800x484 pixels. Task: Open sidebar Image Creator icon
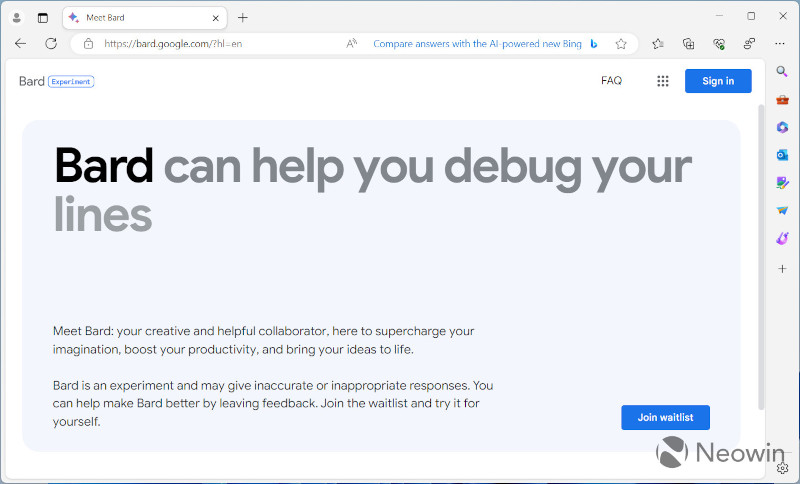[x=782, y=183]
